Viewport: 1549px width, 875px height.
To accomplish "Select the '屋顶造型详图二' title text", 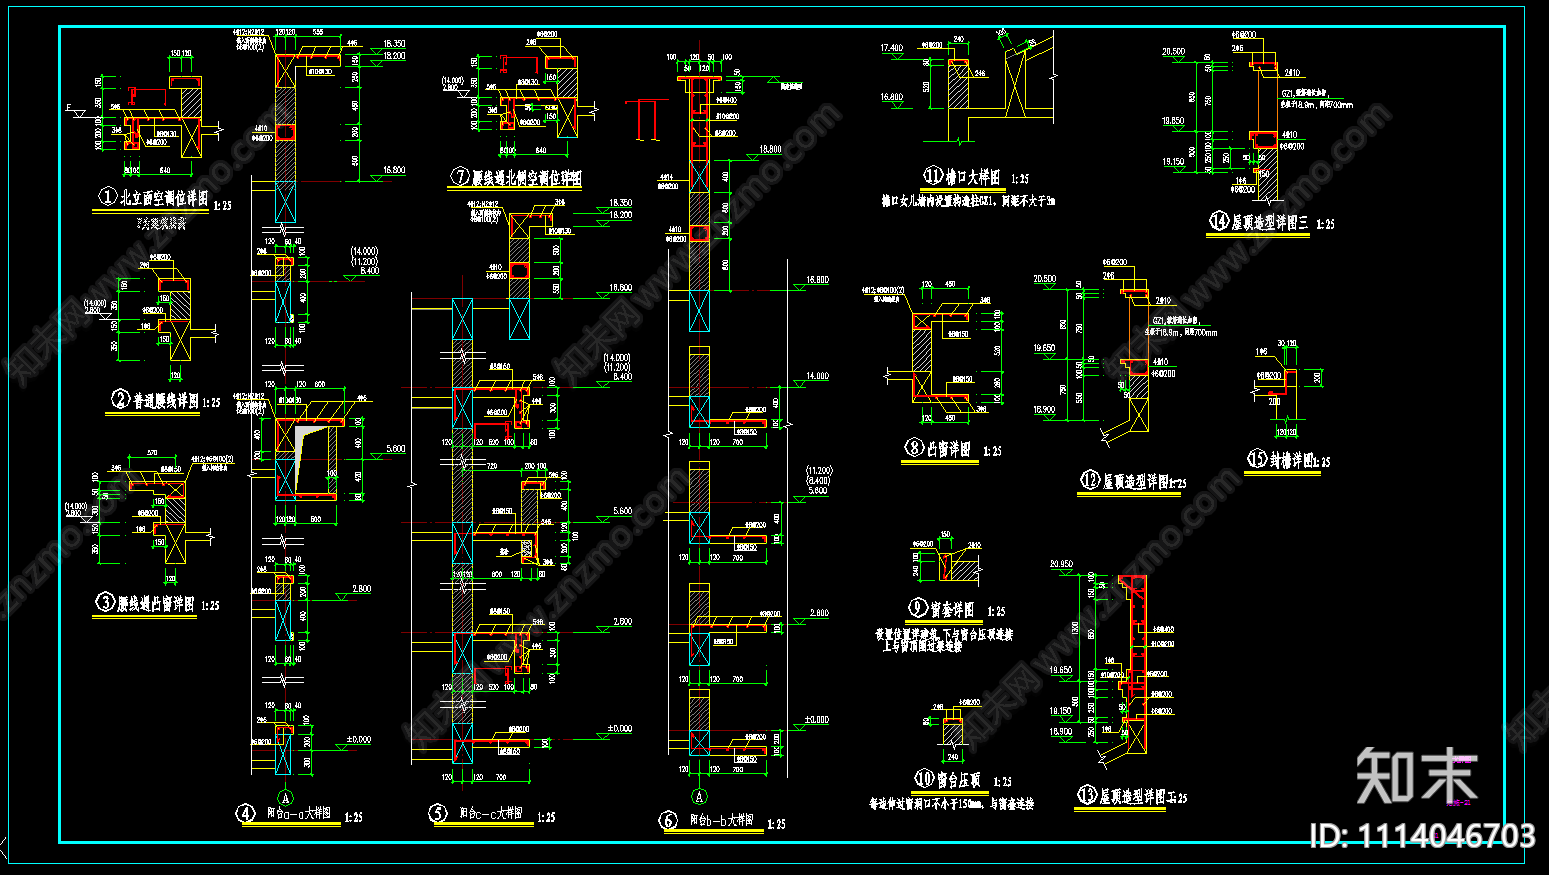I will 1138,797.
